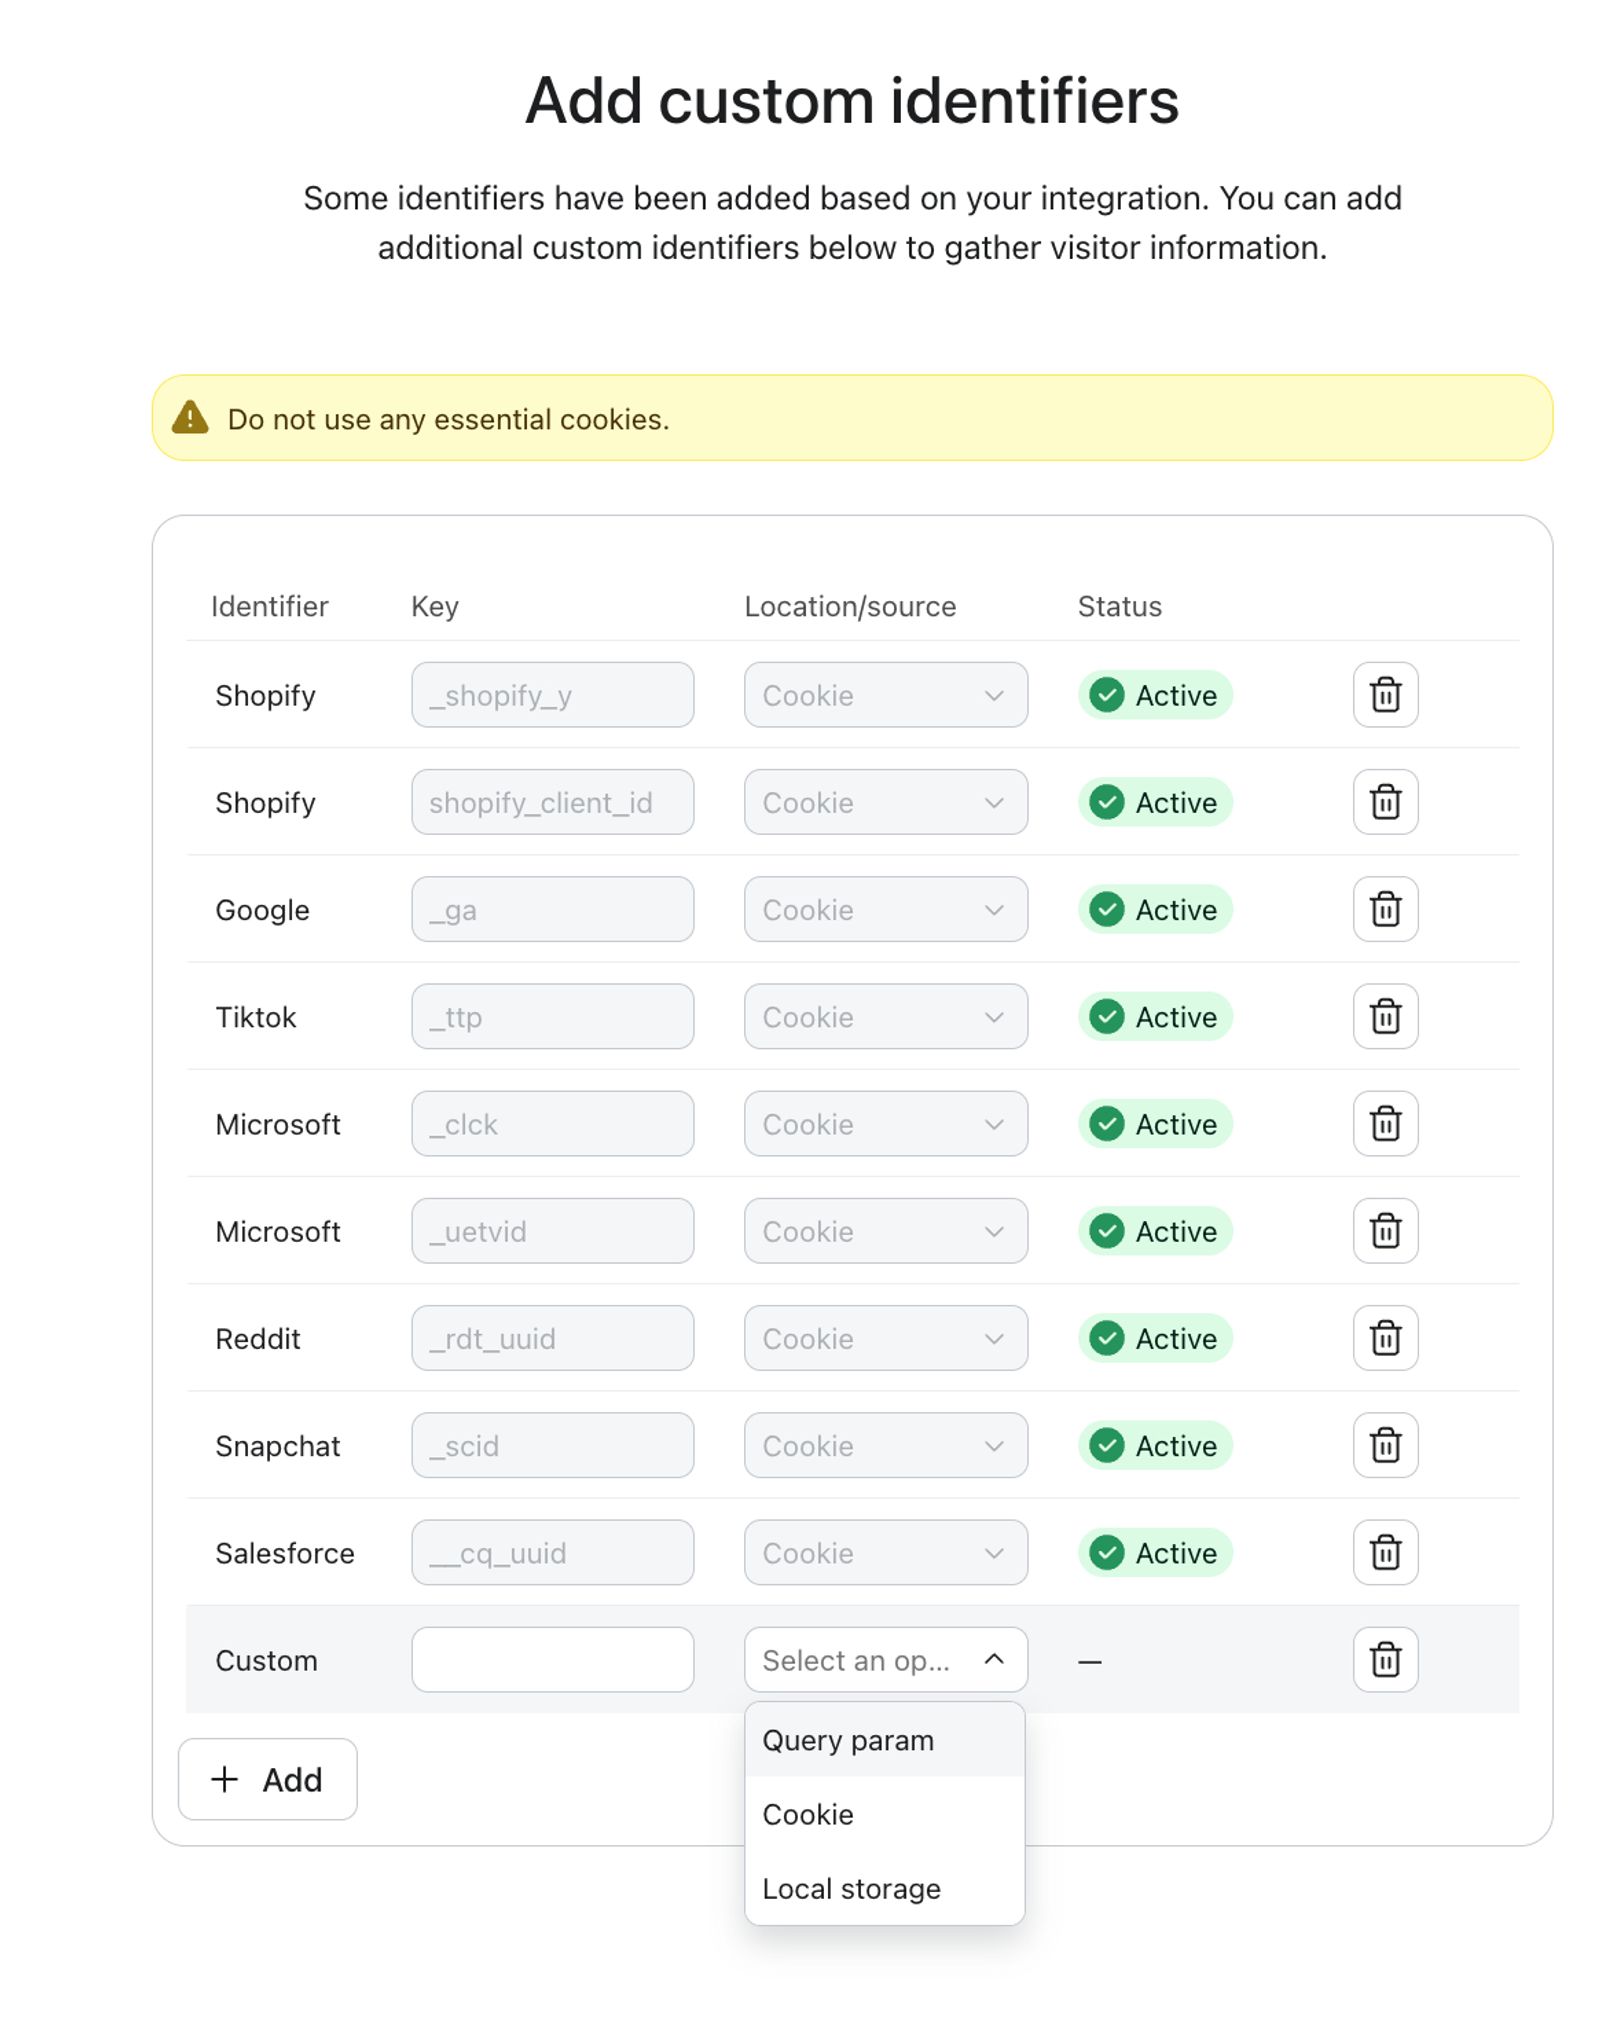The width and height of the screenshot is (1600, 2023).
Task: Click the _scid key field
Action: point(552,1445)
